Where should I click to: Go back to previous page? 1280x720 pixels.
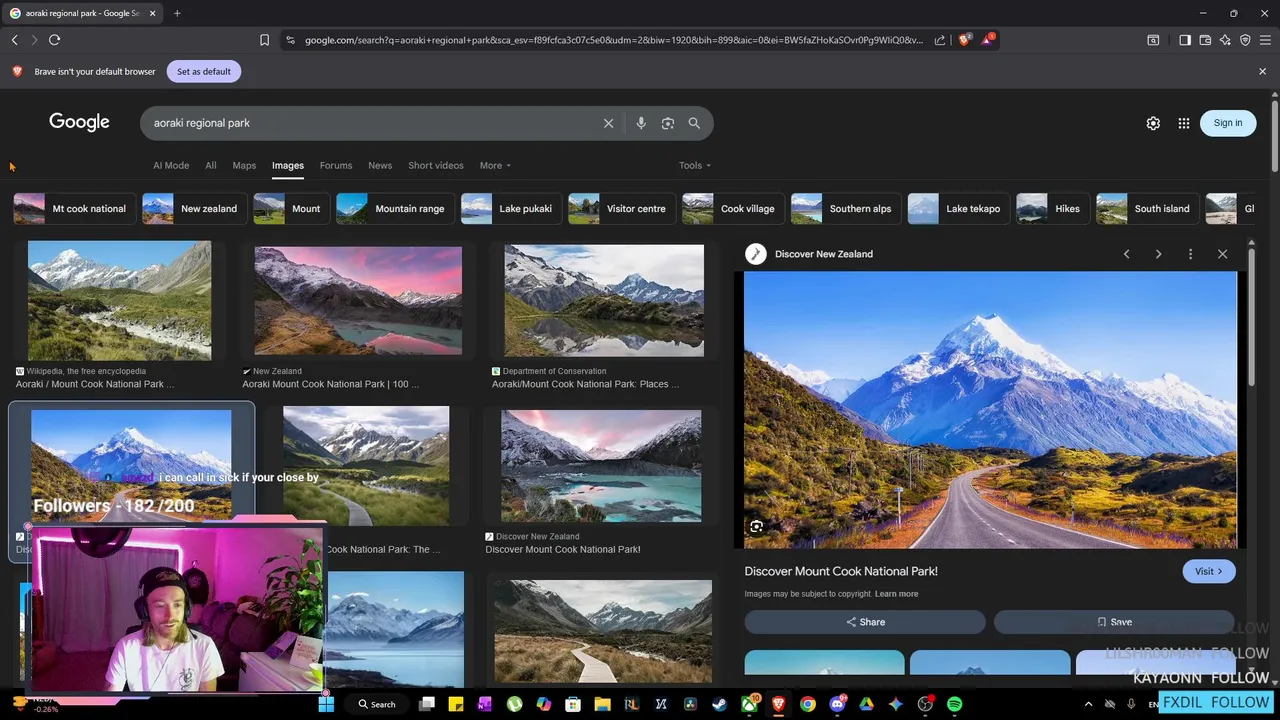14,40
